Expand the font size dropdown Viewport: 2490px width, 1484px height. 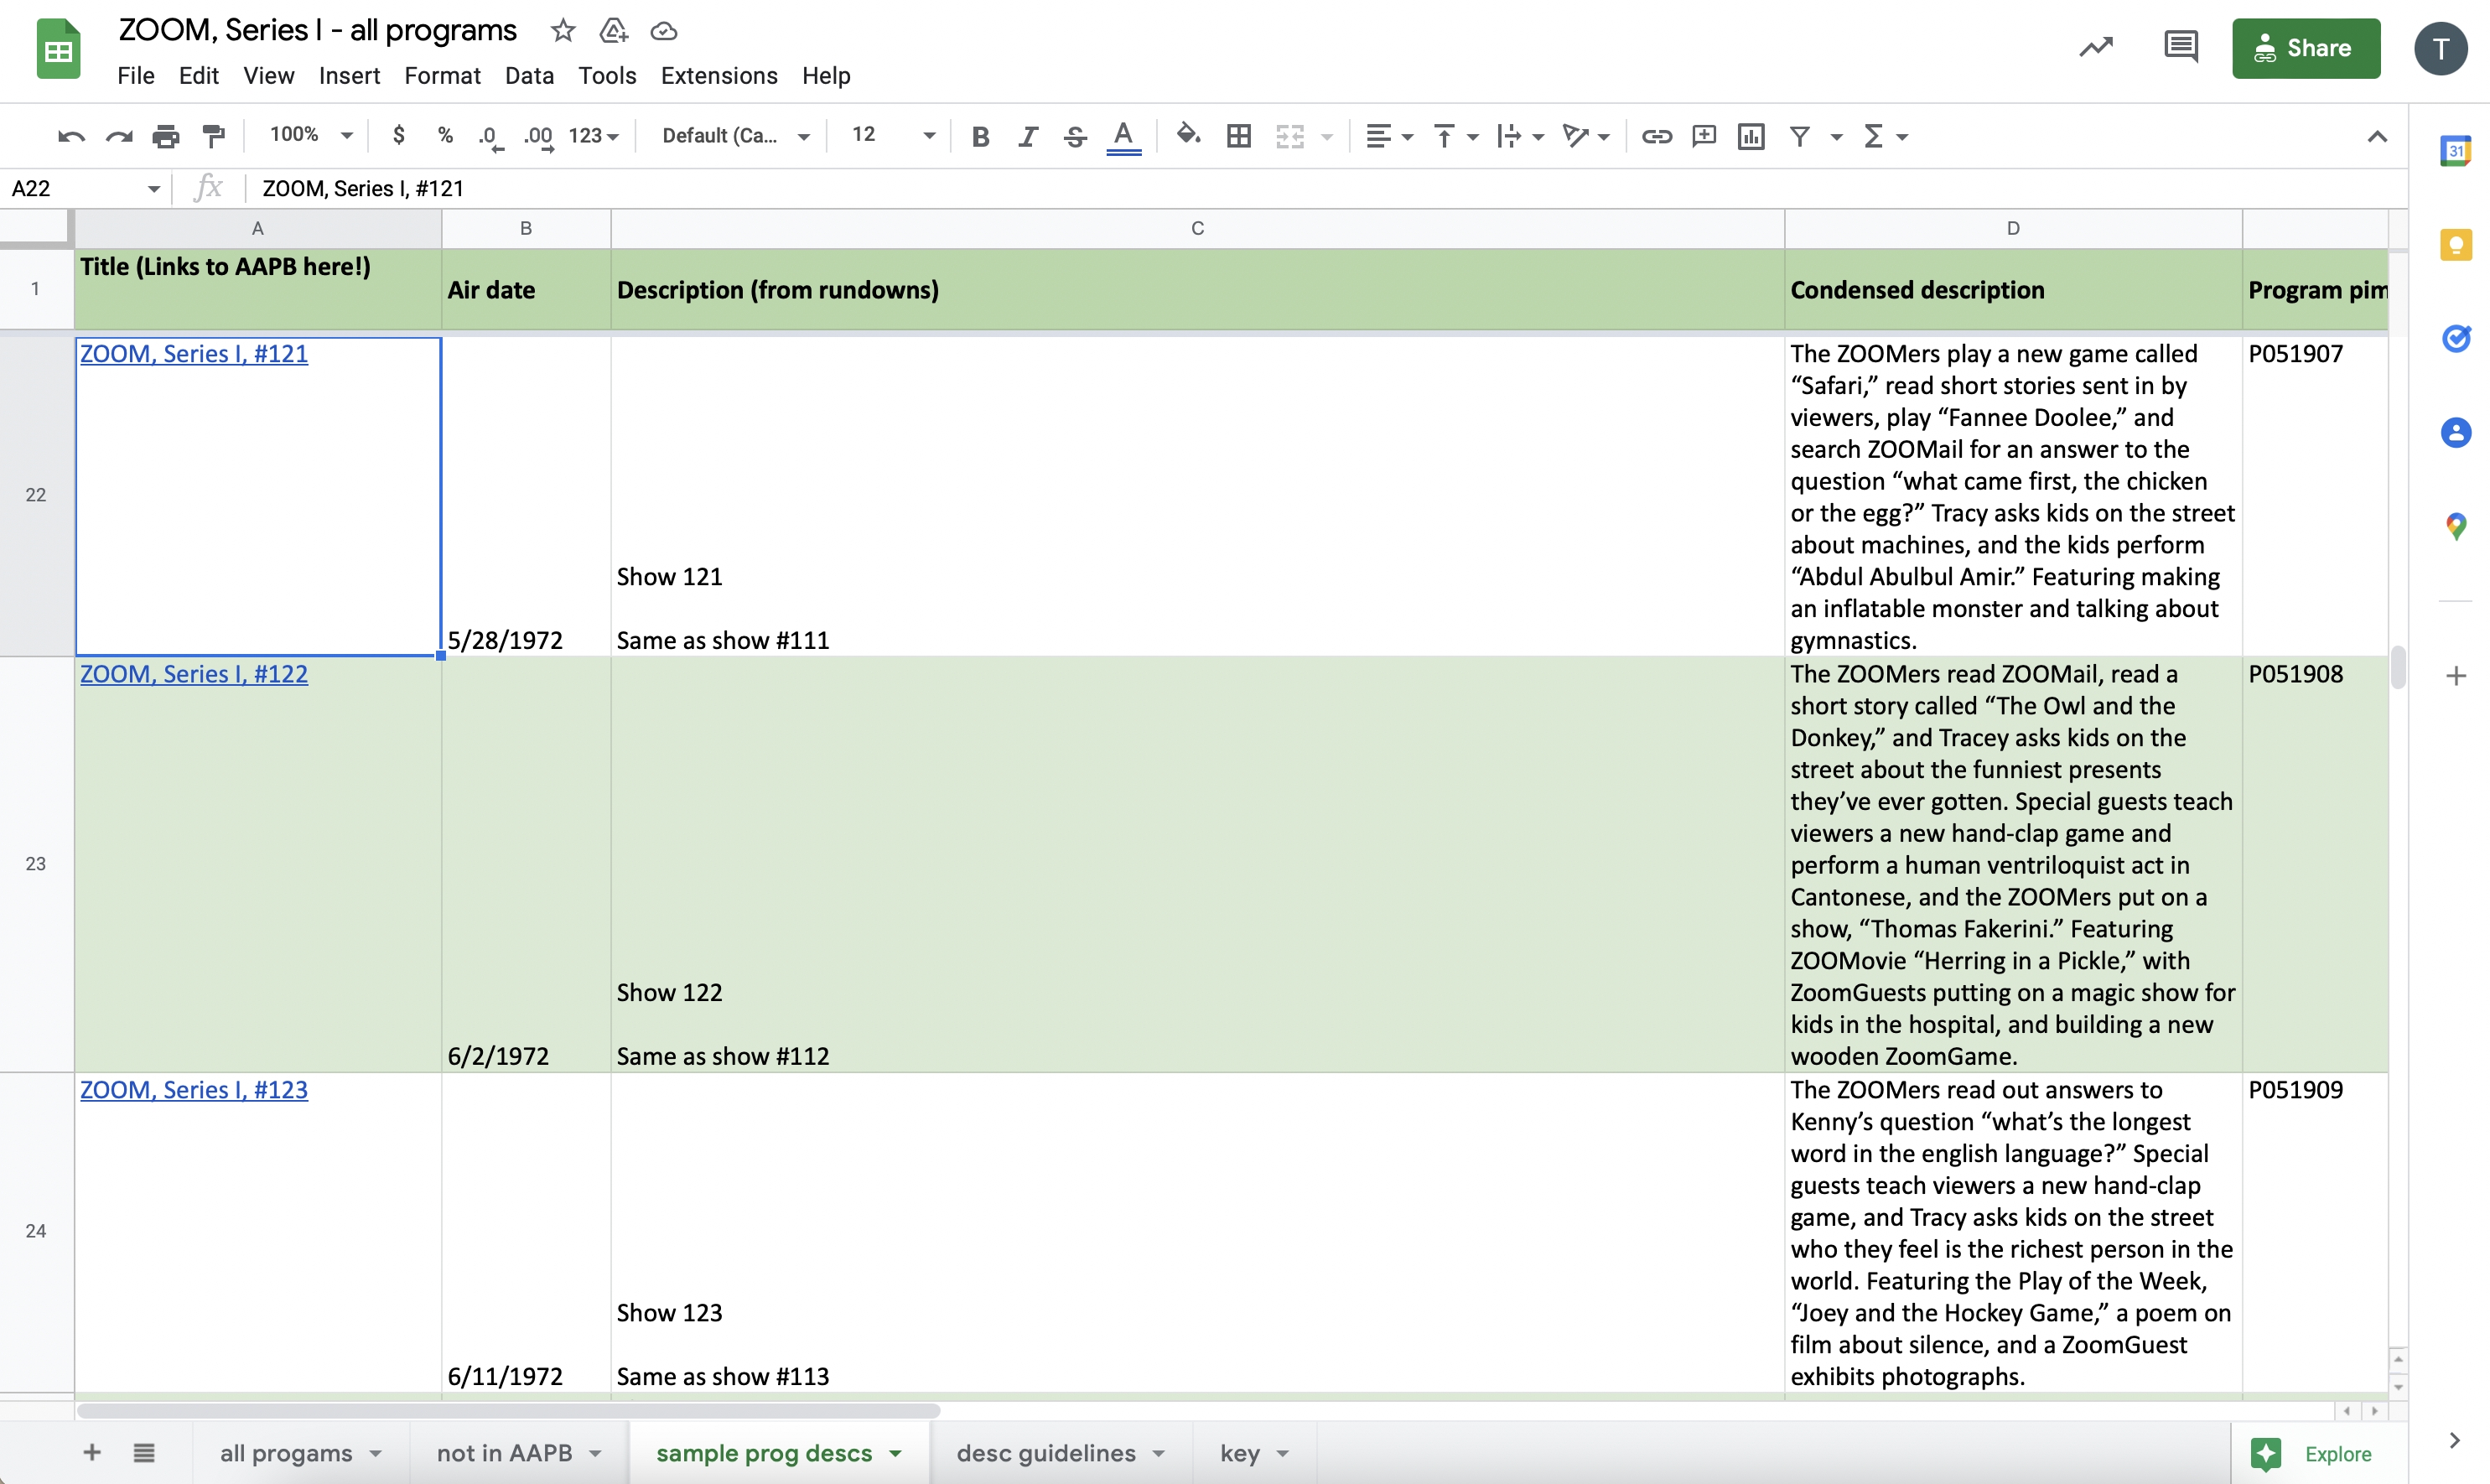(928, 136)
